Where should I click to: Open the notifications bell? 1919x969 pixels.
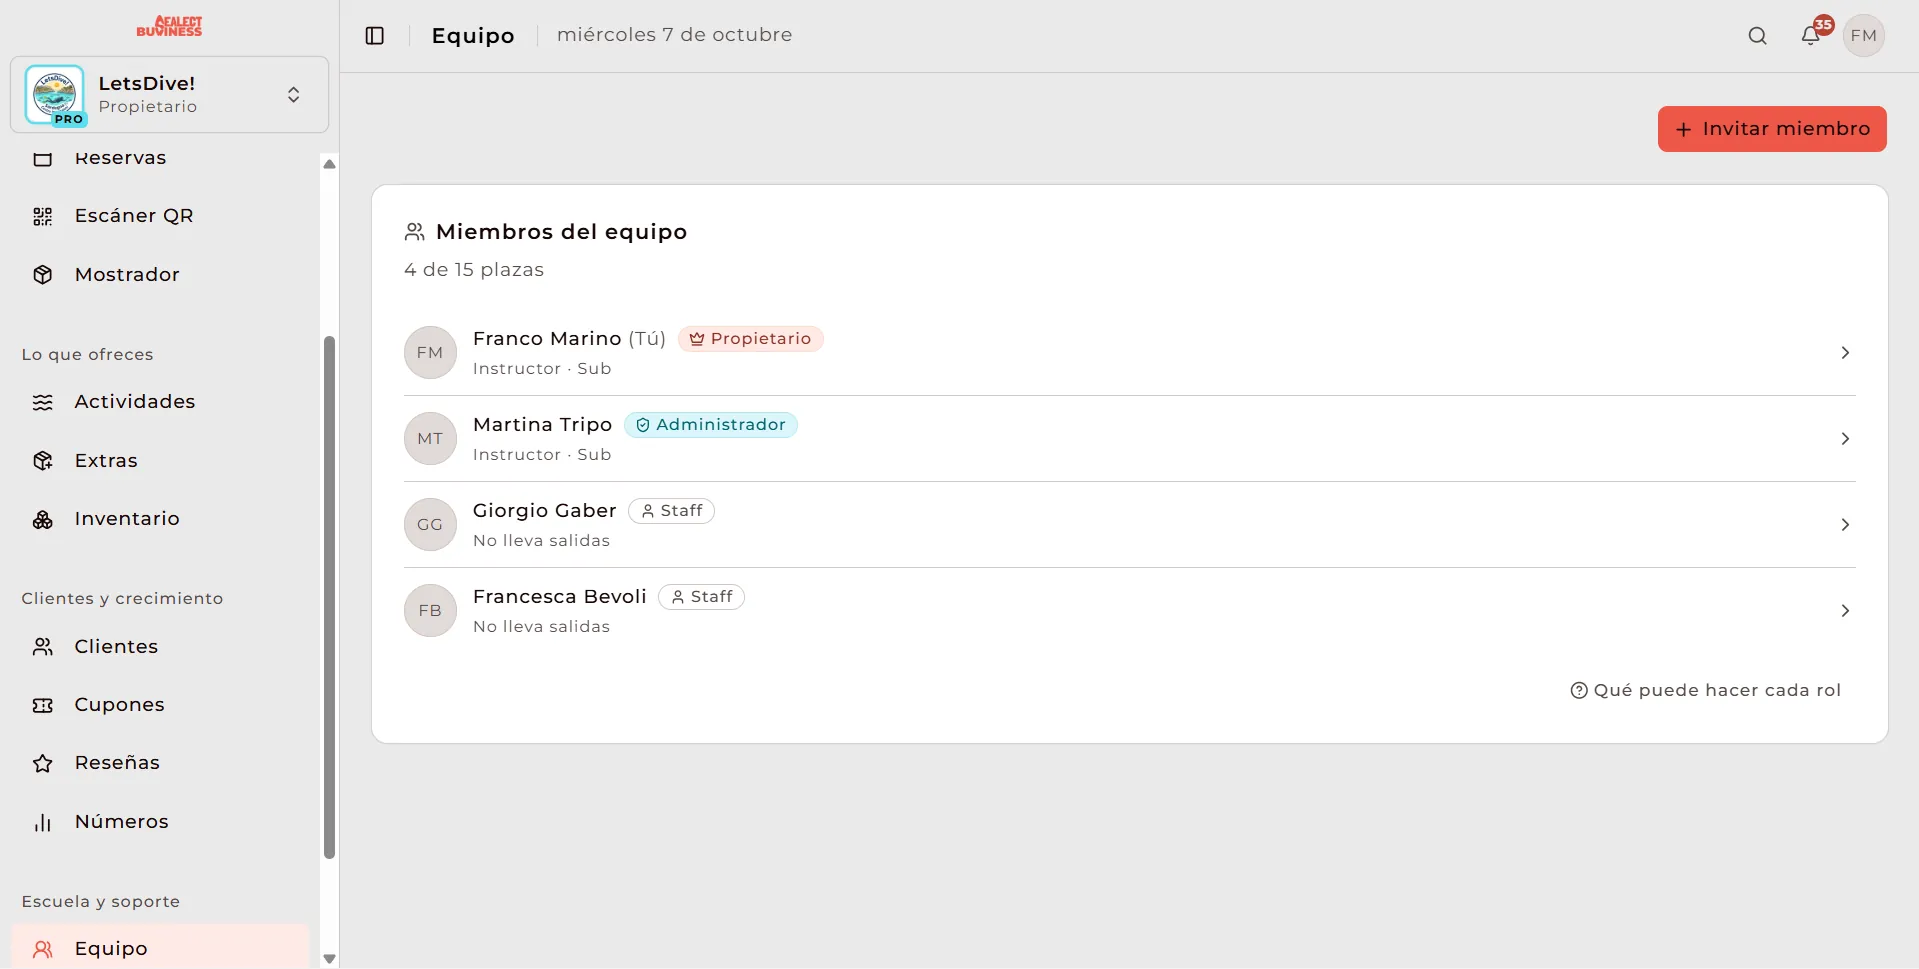pos(1810,36)
